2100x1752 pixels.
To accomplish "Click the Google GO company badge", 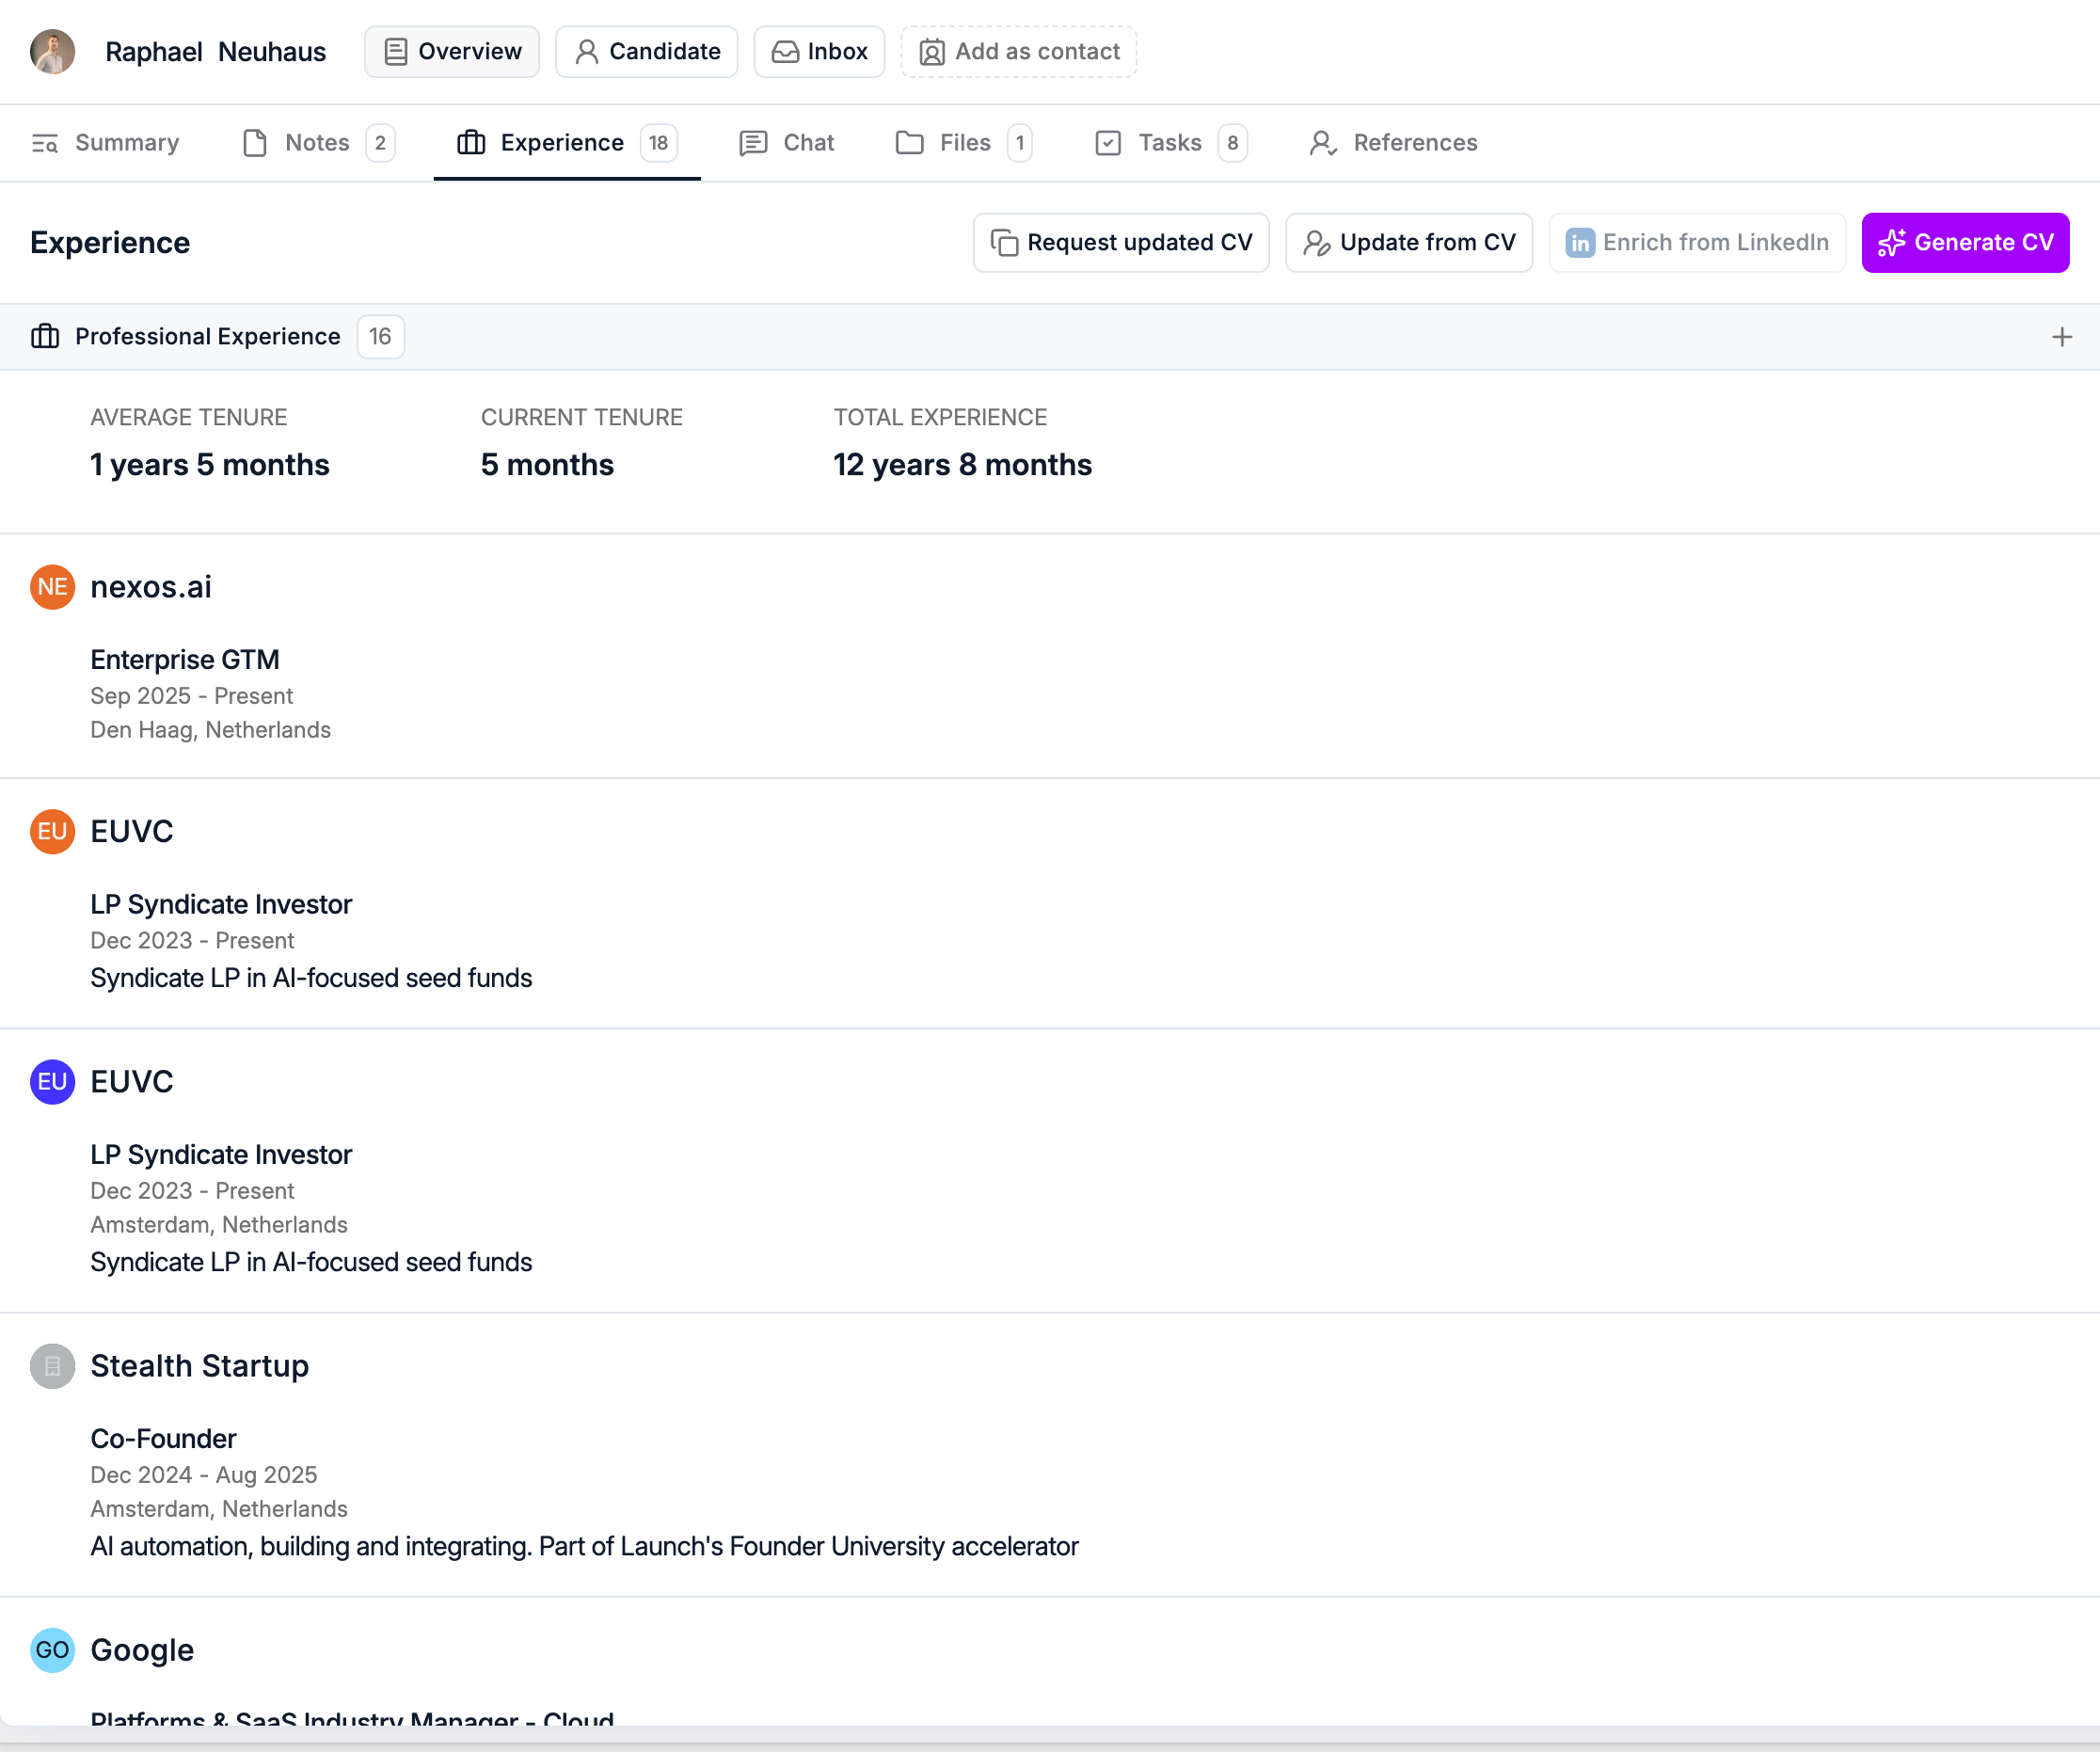I will pos(52,1650).
